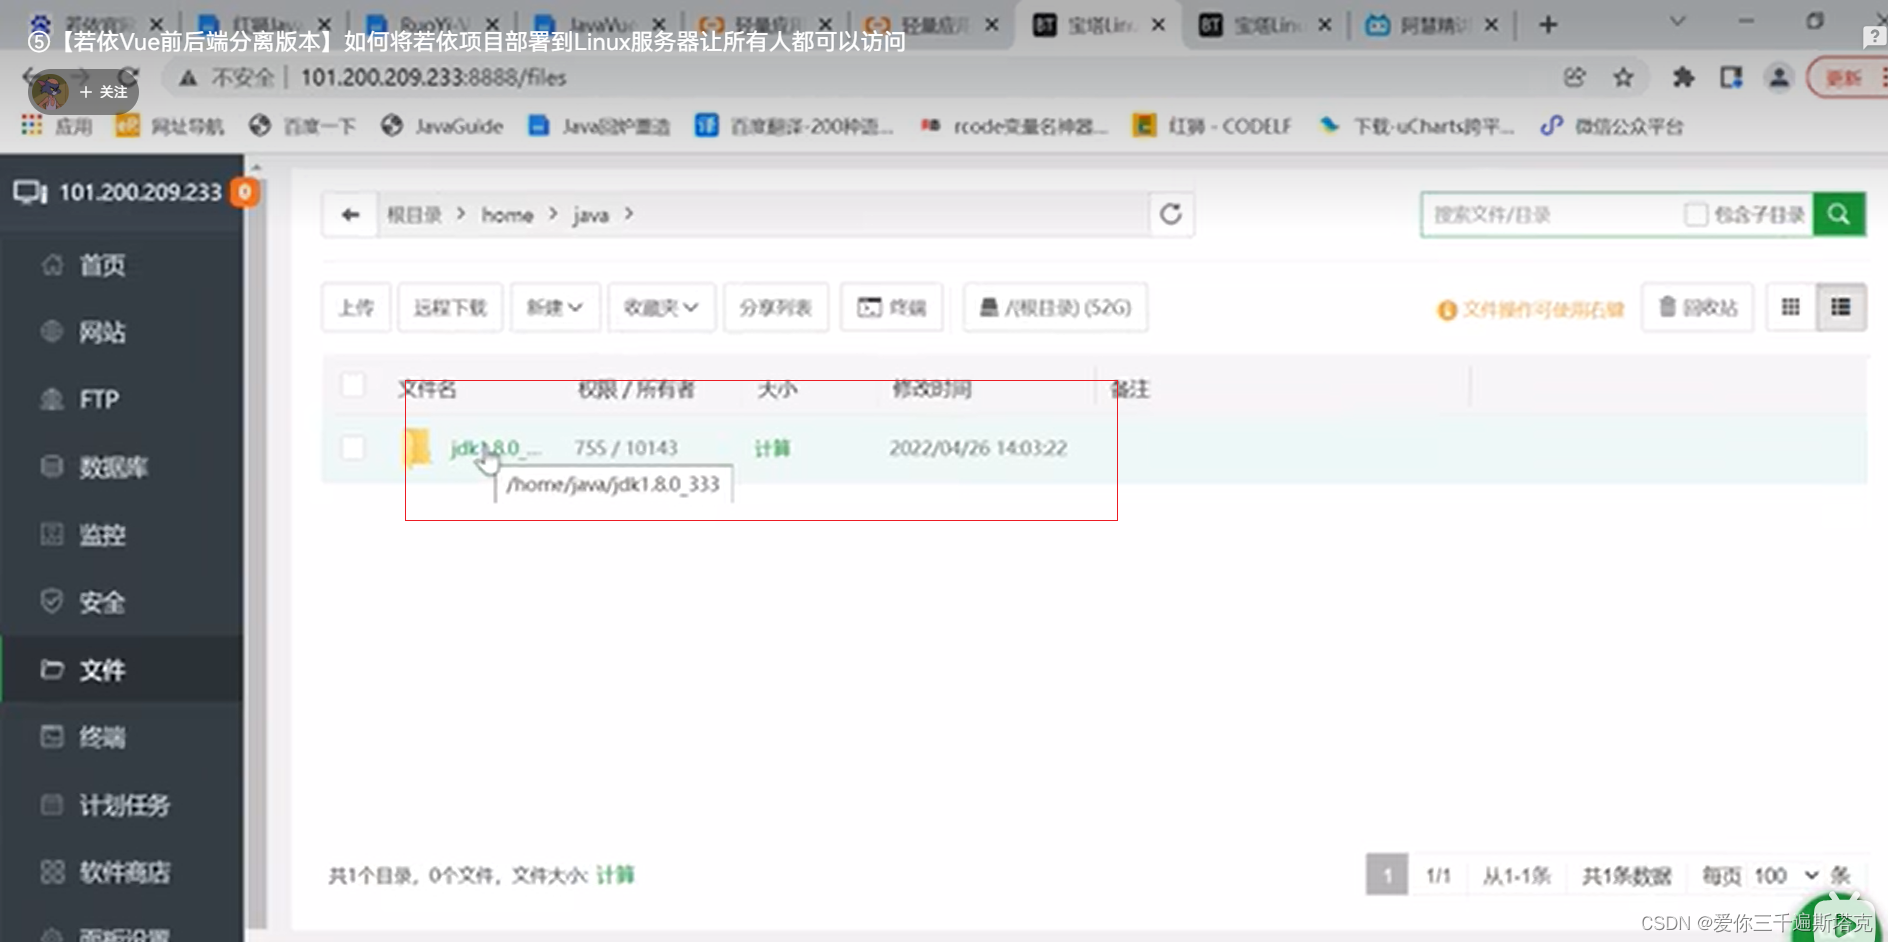Click the back arrow in the path bar
The width and height of the screenshot is (1888, 942).
pyautogui.click(x=350, y=215)
